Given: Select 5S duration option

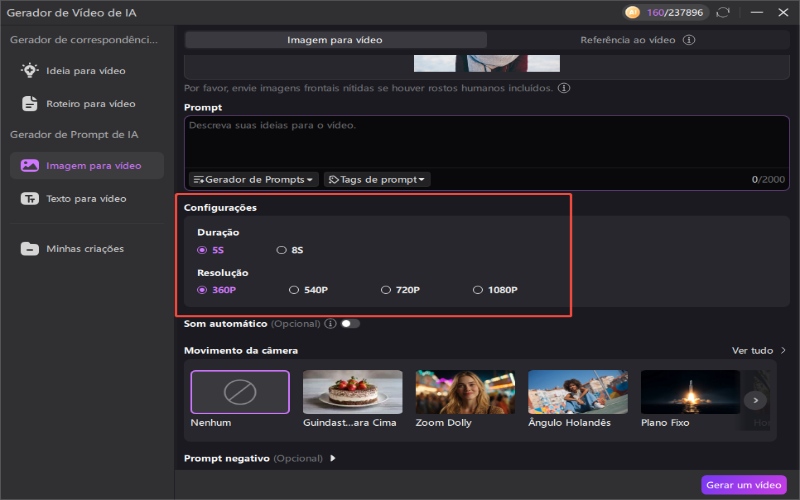Looking at the screenshot, I should [211, 250].
